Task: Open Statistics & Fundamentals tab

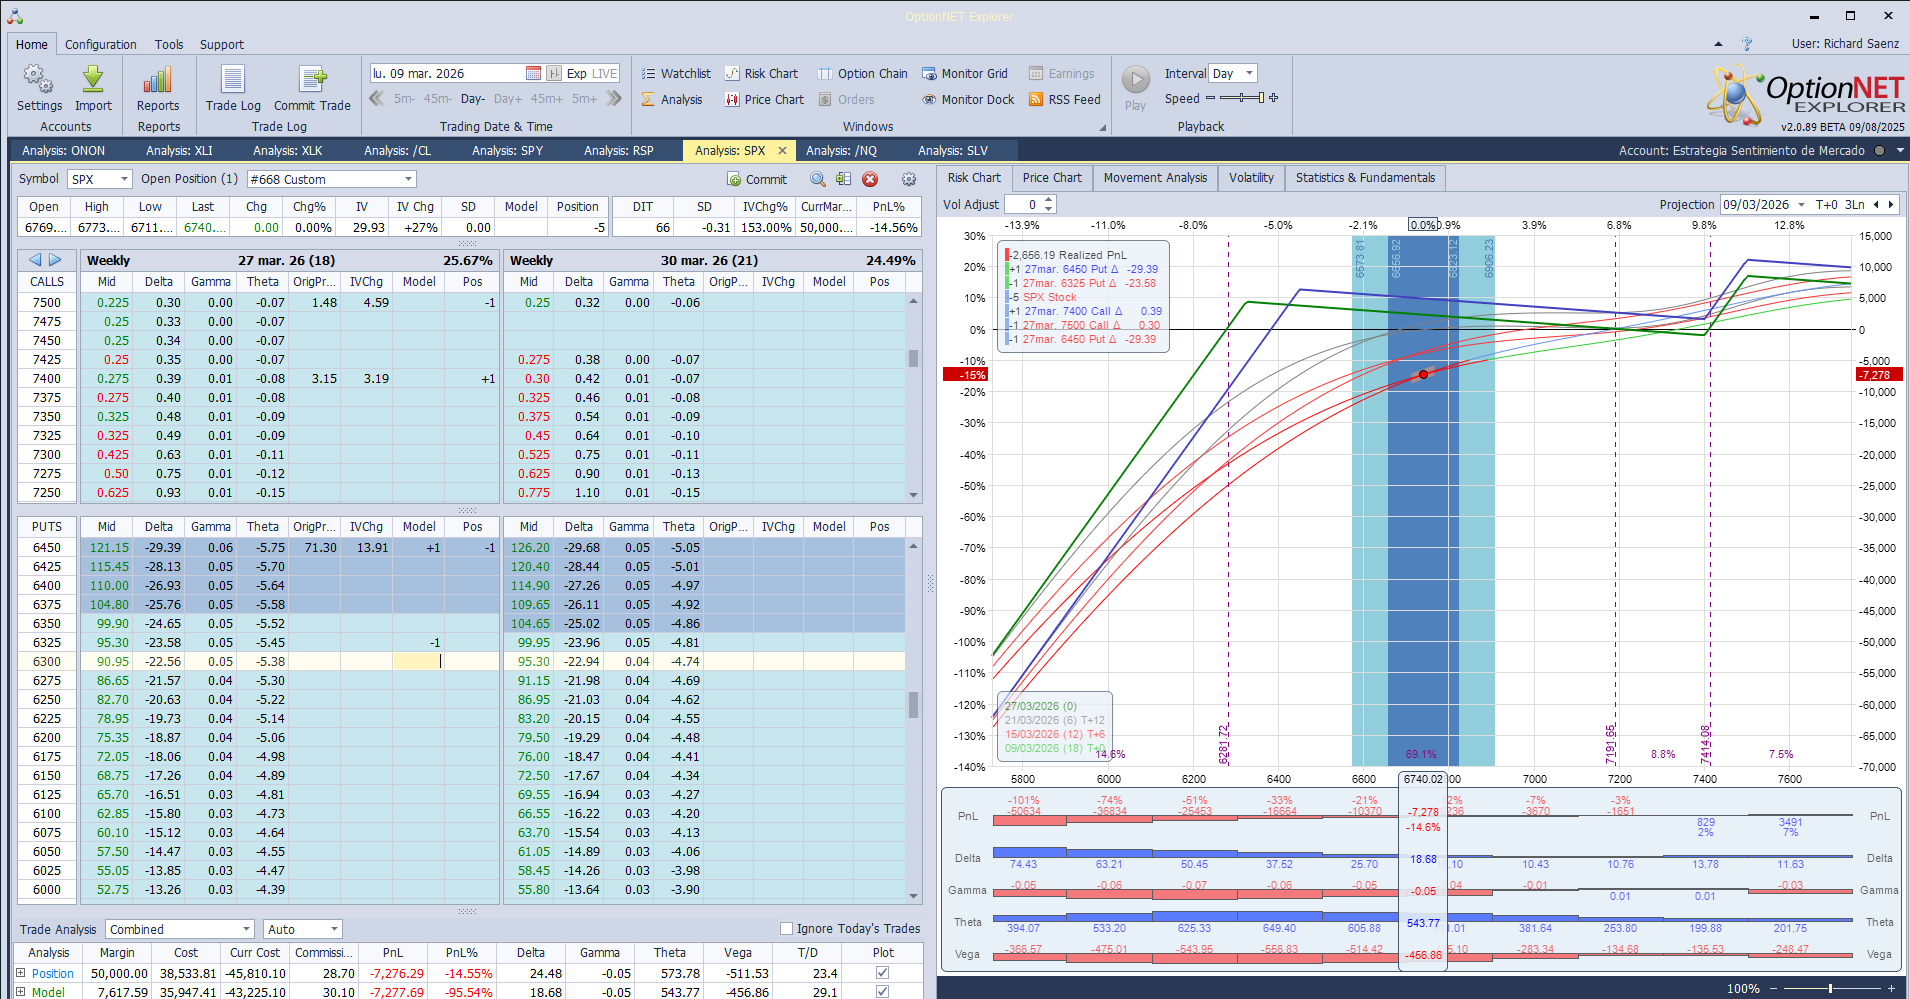Action: (x=1365, y=178)
